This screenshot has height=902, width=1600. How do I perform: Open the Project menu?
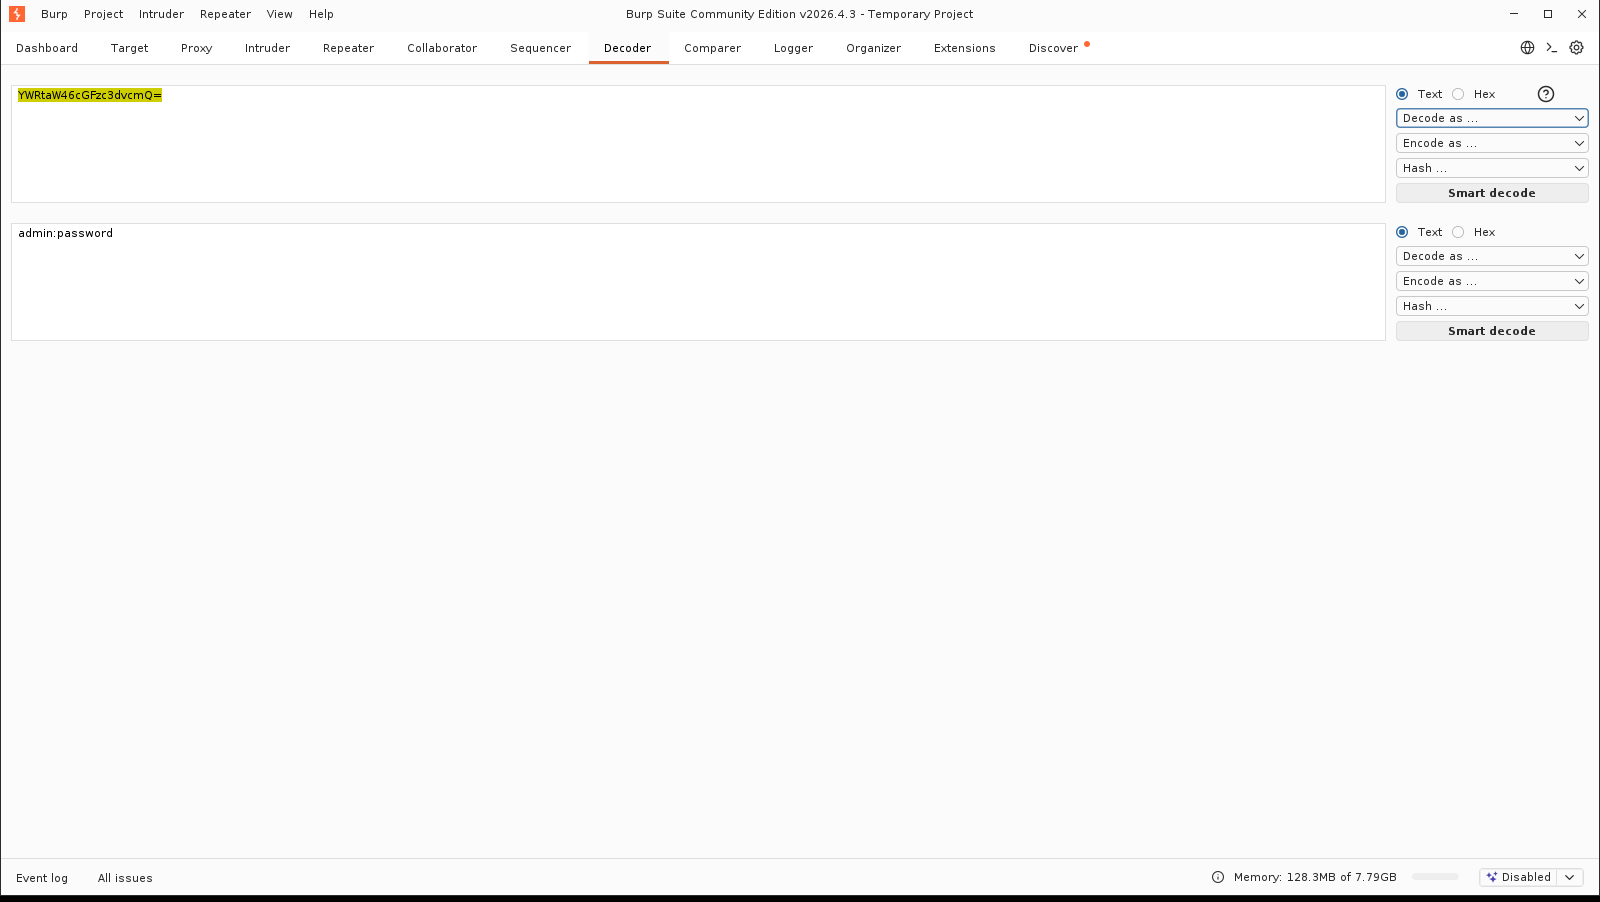104,14
